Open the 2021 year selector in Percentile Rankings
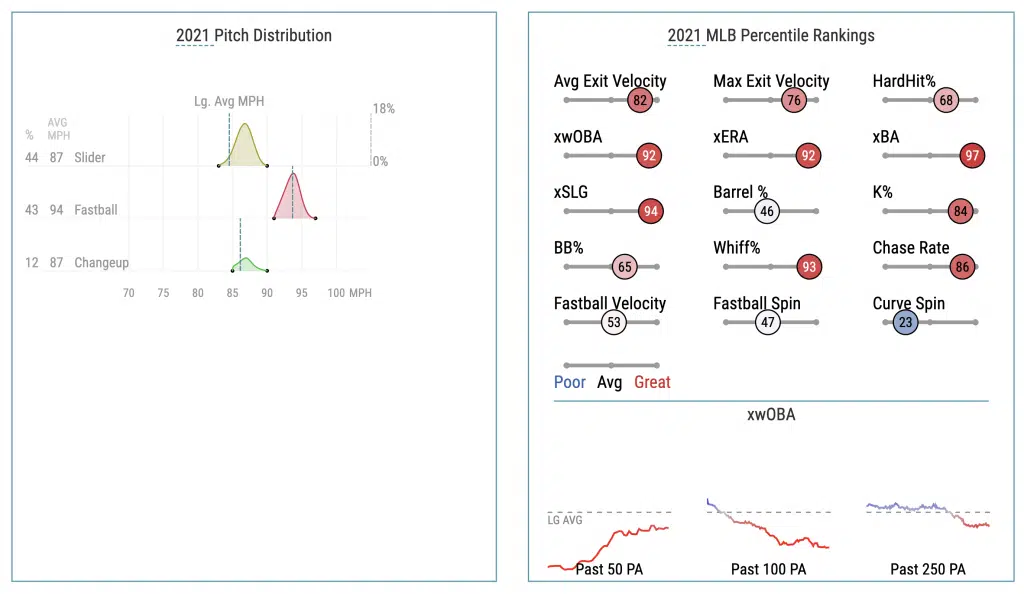 685,36
